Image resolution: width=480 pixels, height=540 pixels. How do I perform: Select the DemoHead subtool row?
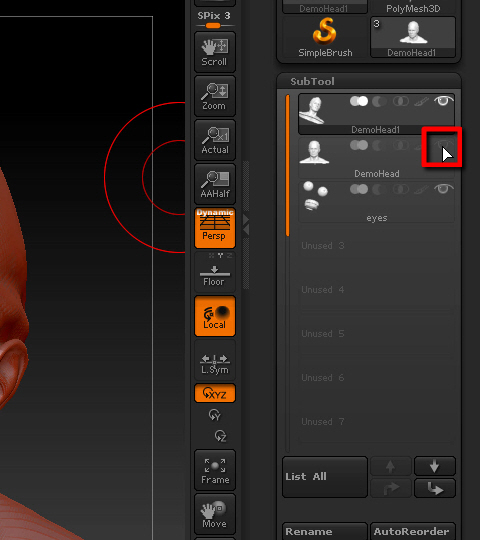(376, 158)
